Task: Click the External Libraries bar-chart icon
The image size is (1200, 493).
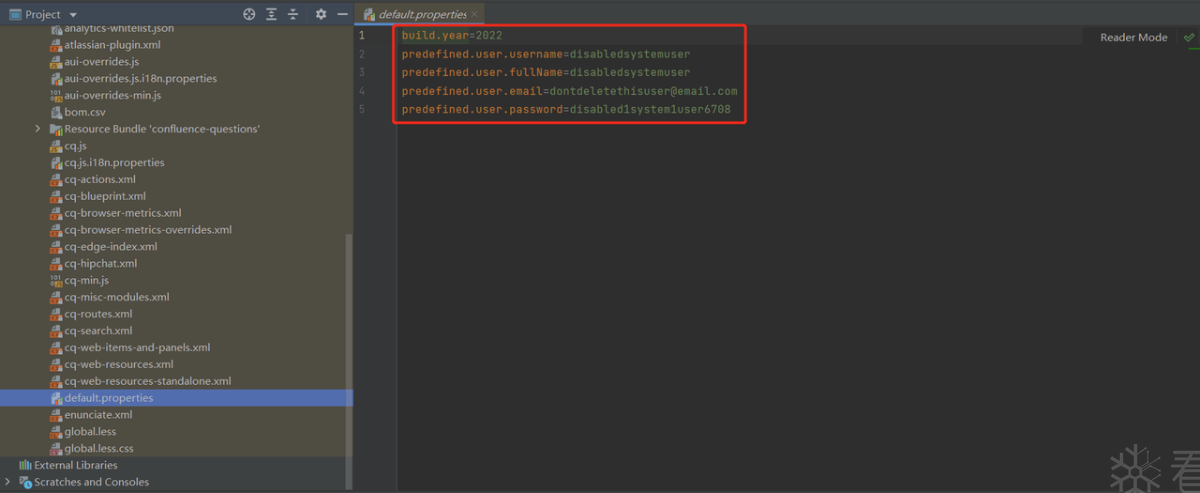Action: point(25,465)
